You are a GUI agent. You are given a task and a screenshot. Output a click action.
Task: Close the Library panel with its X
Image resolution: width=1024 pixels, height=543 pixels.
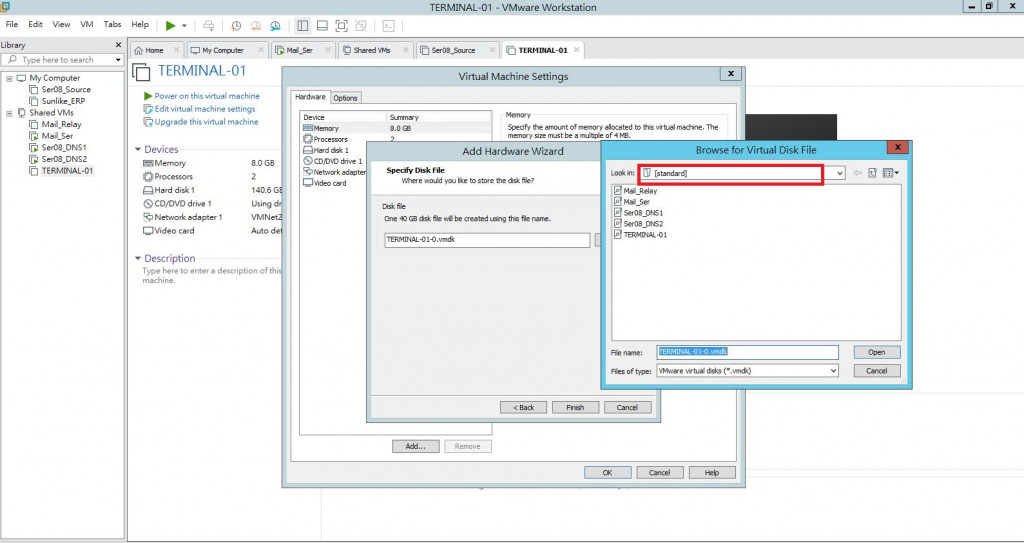pyautogui.click(x=118, y=45)
